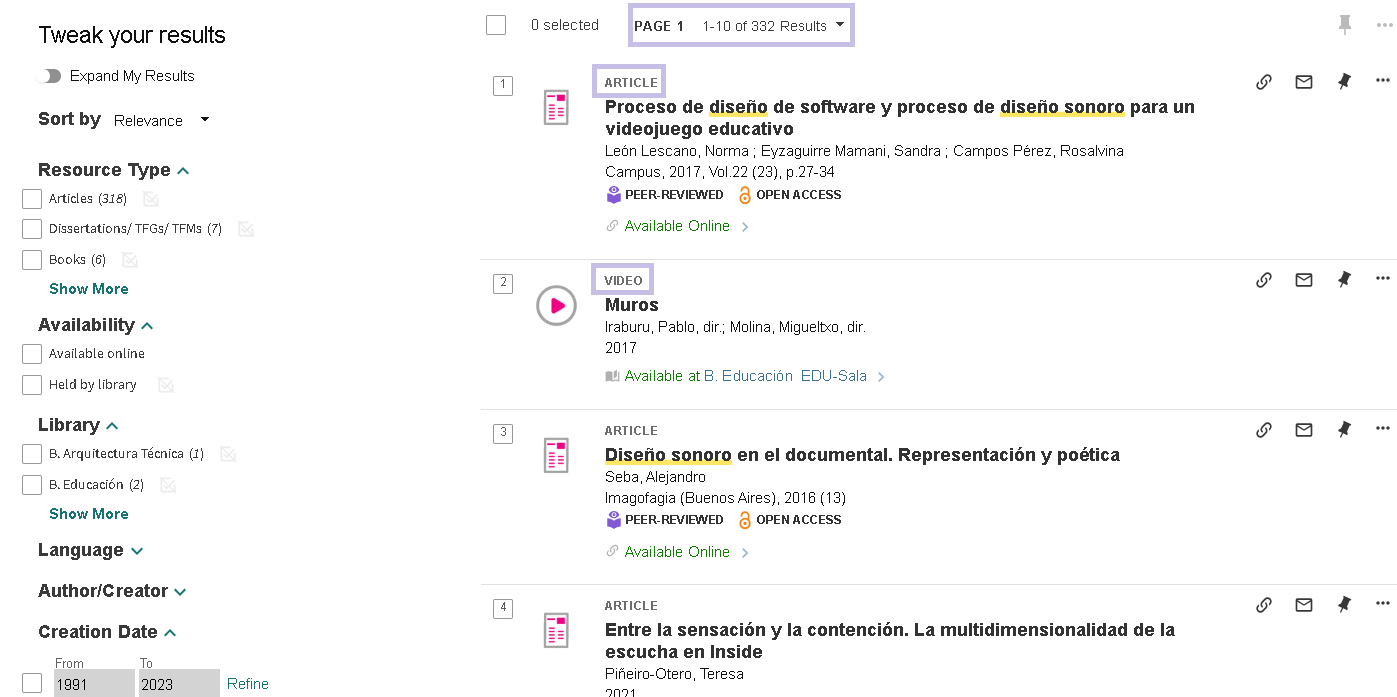Click the play icon for Muros video
1397x697 pixels.
tap(556, 306)
